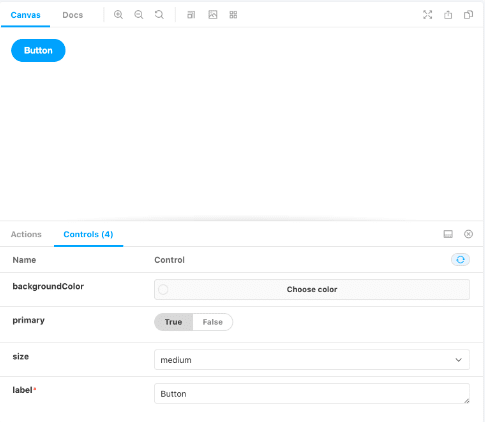Click the Name column header
The image size is (485, 422).
click(x=24, y=260)
